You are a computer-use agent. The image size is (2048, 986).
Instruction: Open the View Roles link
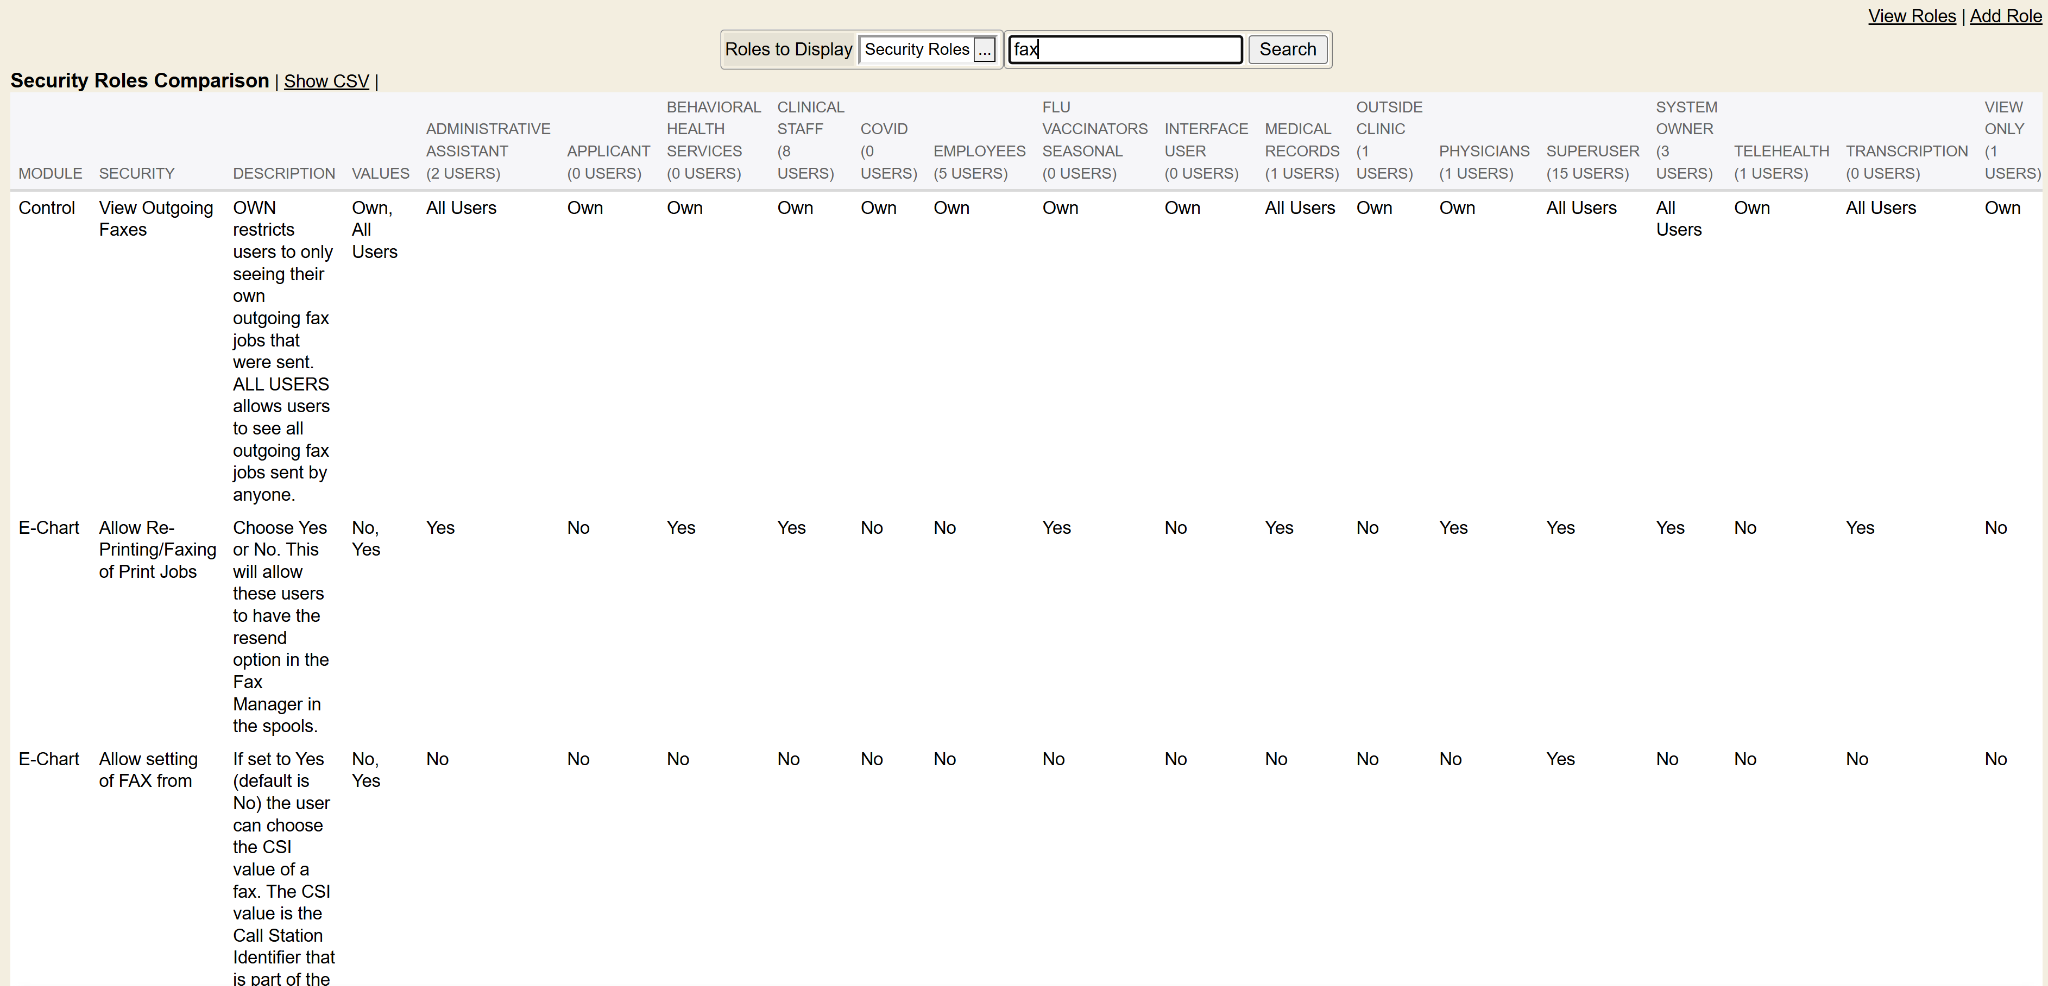click(1911, 16)
